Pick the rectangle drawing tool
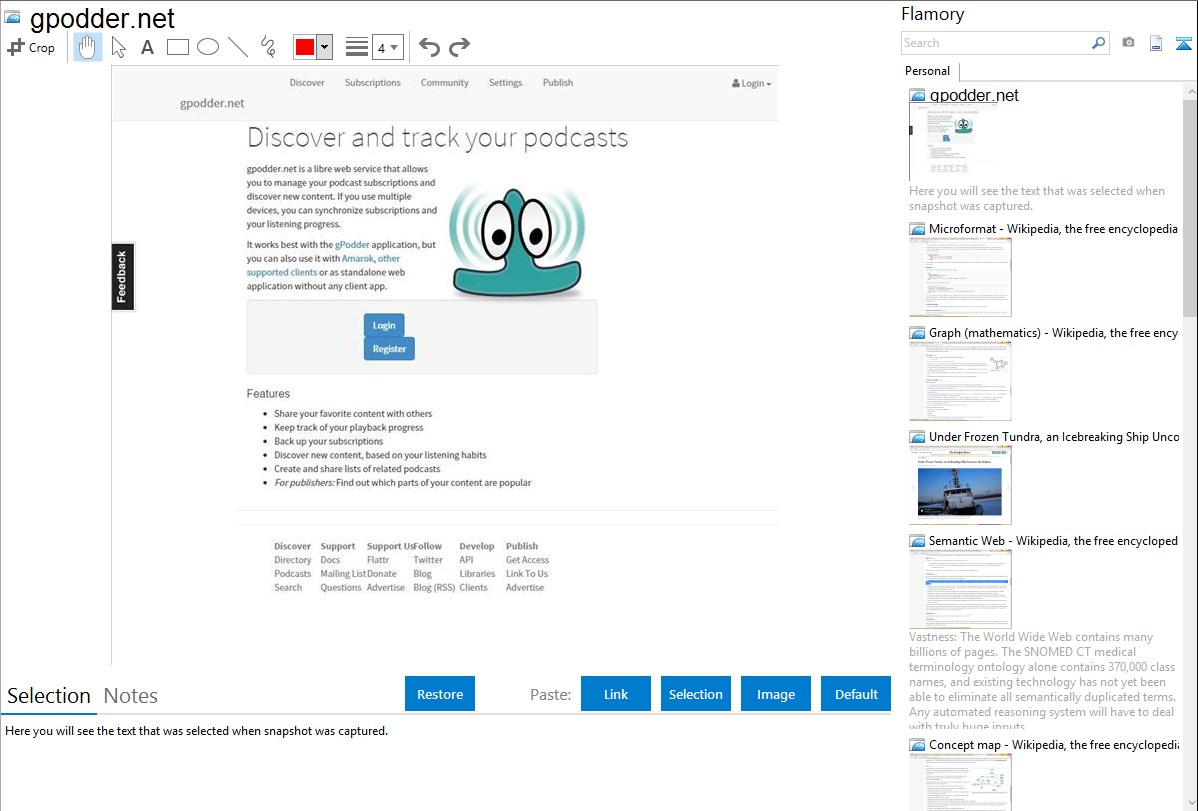 click(178, 47)
